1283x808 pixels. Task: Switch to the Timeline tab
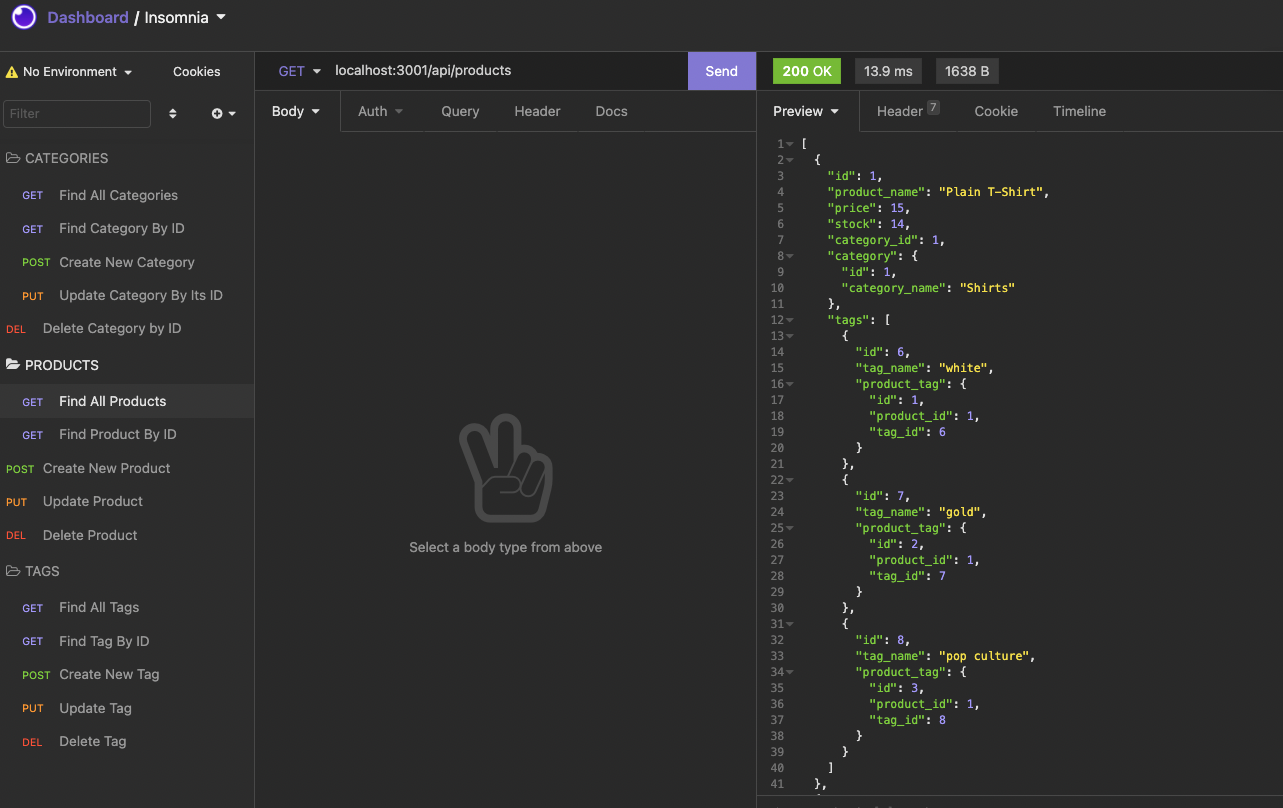(x=1079, y=111)
